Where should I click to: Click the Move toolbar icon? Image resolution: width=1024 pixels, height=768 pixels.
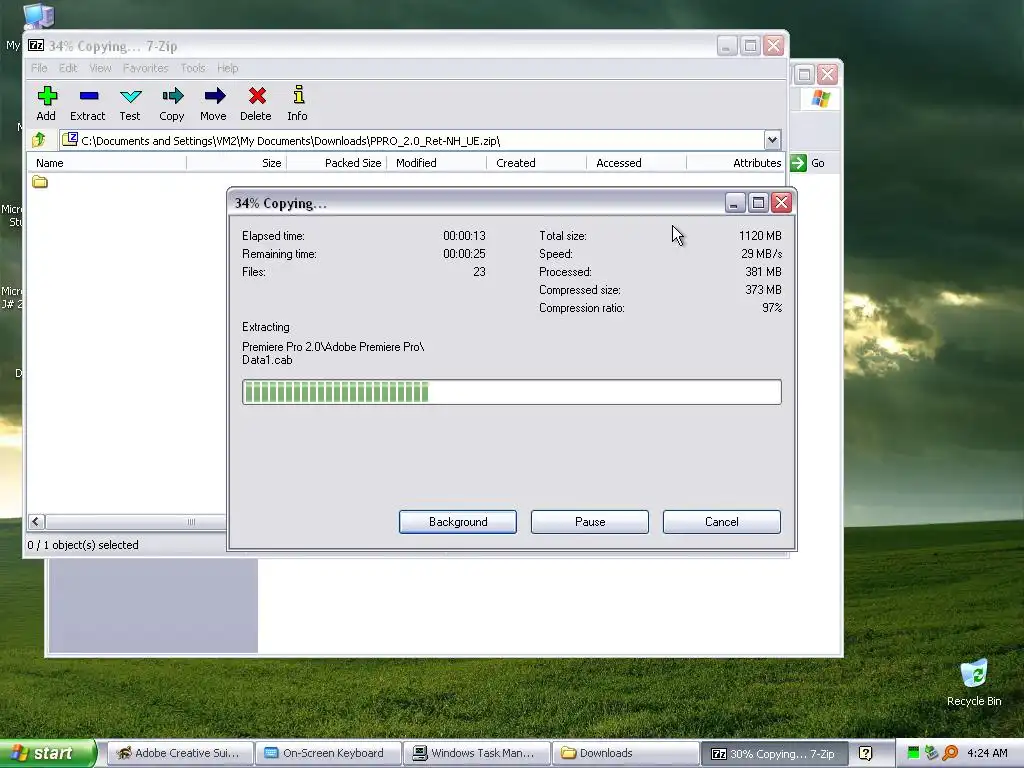214,96
